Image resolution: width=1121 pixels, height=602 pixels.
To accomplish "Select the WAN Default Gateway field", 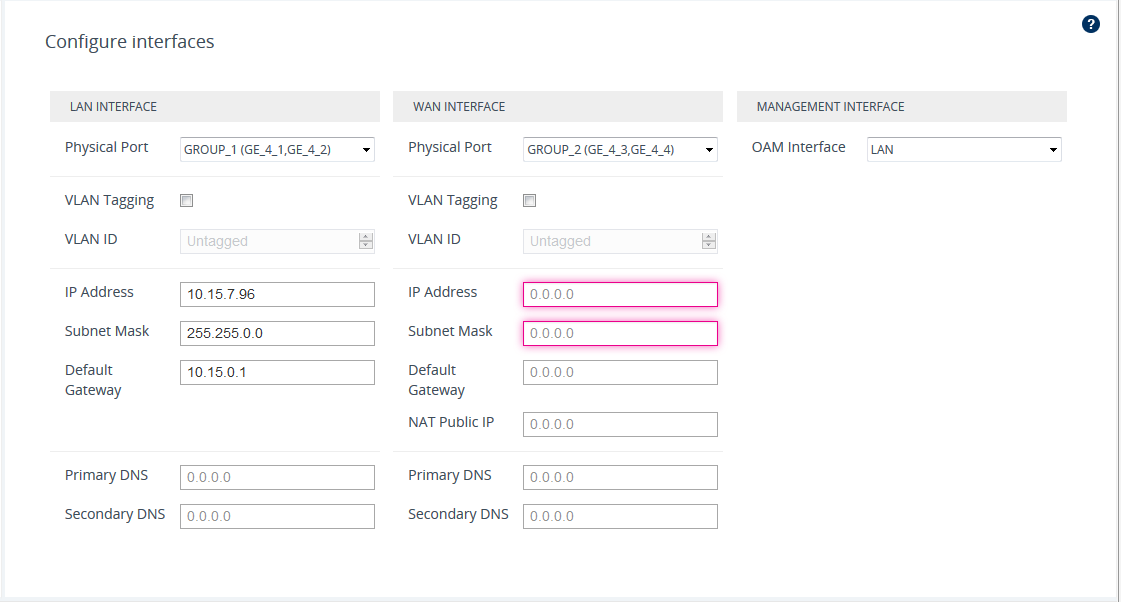I will tap(620, 372).
